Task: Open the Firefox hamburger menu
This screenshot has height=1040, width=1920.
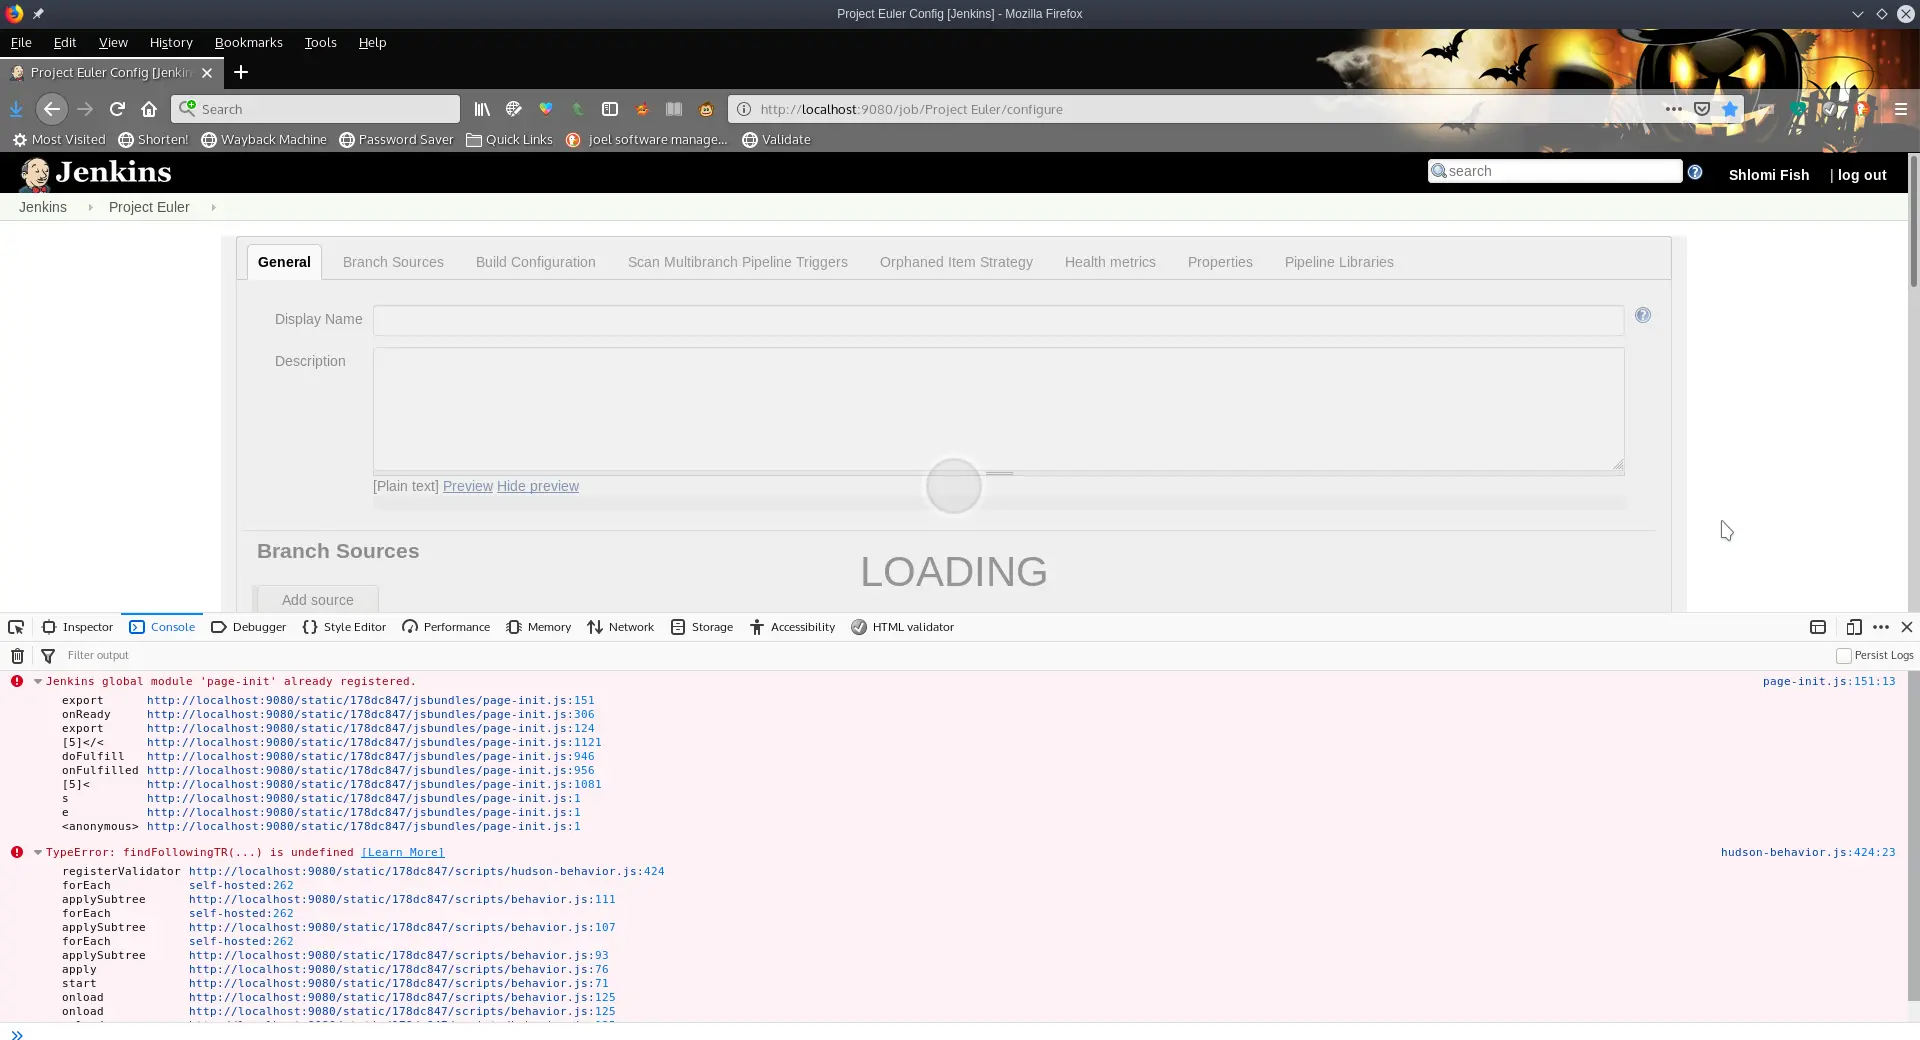Action: coord(1901,109)
